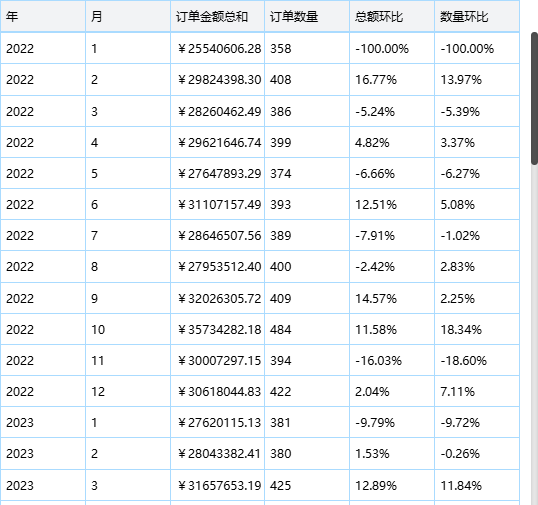Click order count cell 425

coord(307,485)
